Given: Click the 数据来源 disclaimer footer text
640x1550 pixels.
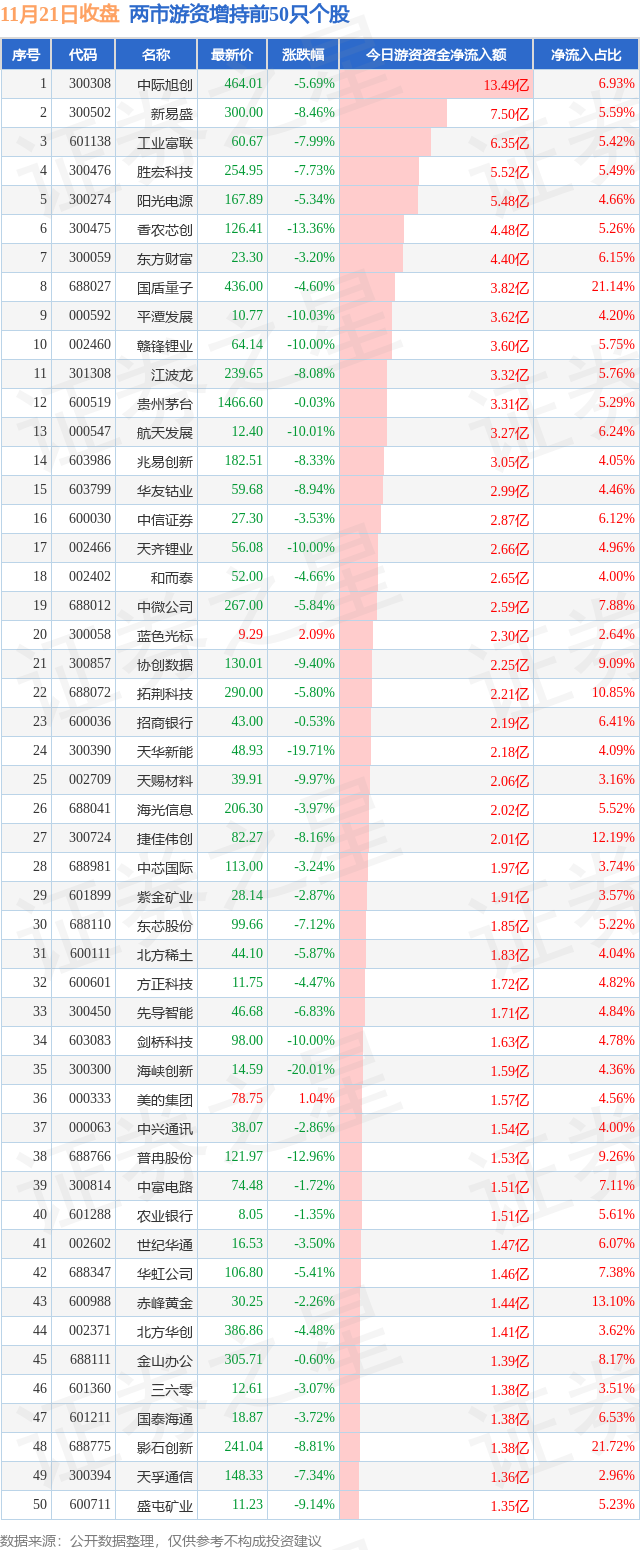Looking at the screenshot, I should click(161, 1541).
